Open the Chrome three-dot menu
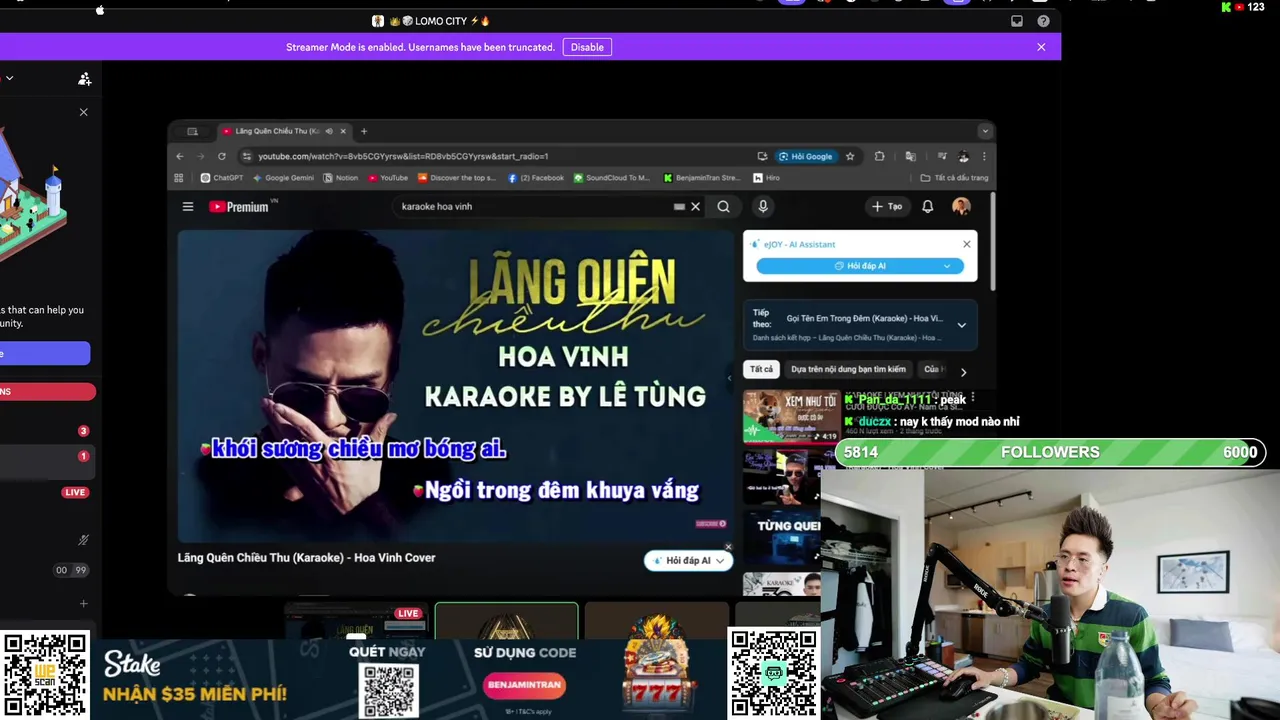Screen dimensions: 1280x720 coord(984,156)
